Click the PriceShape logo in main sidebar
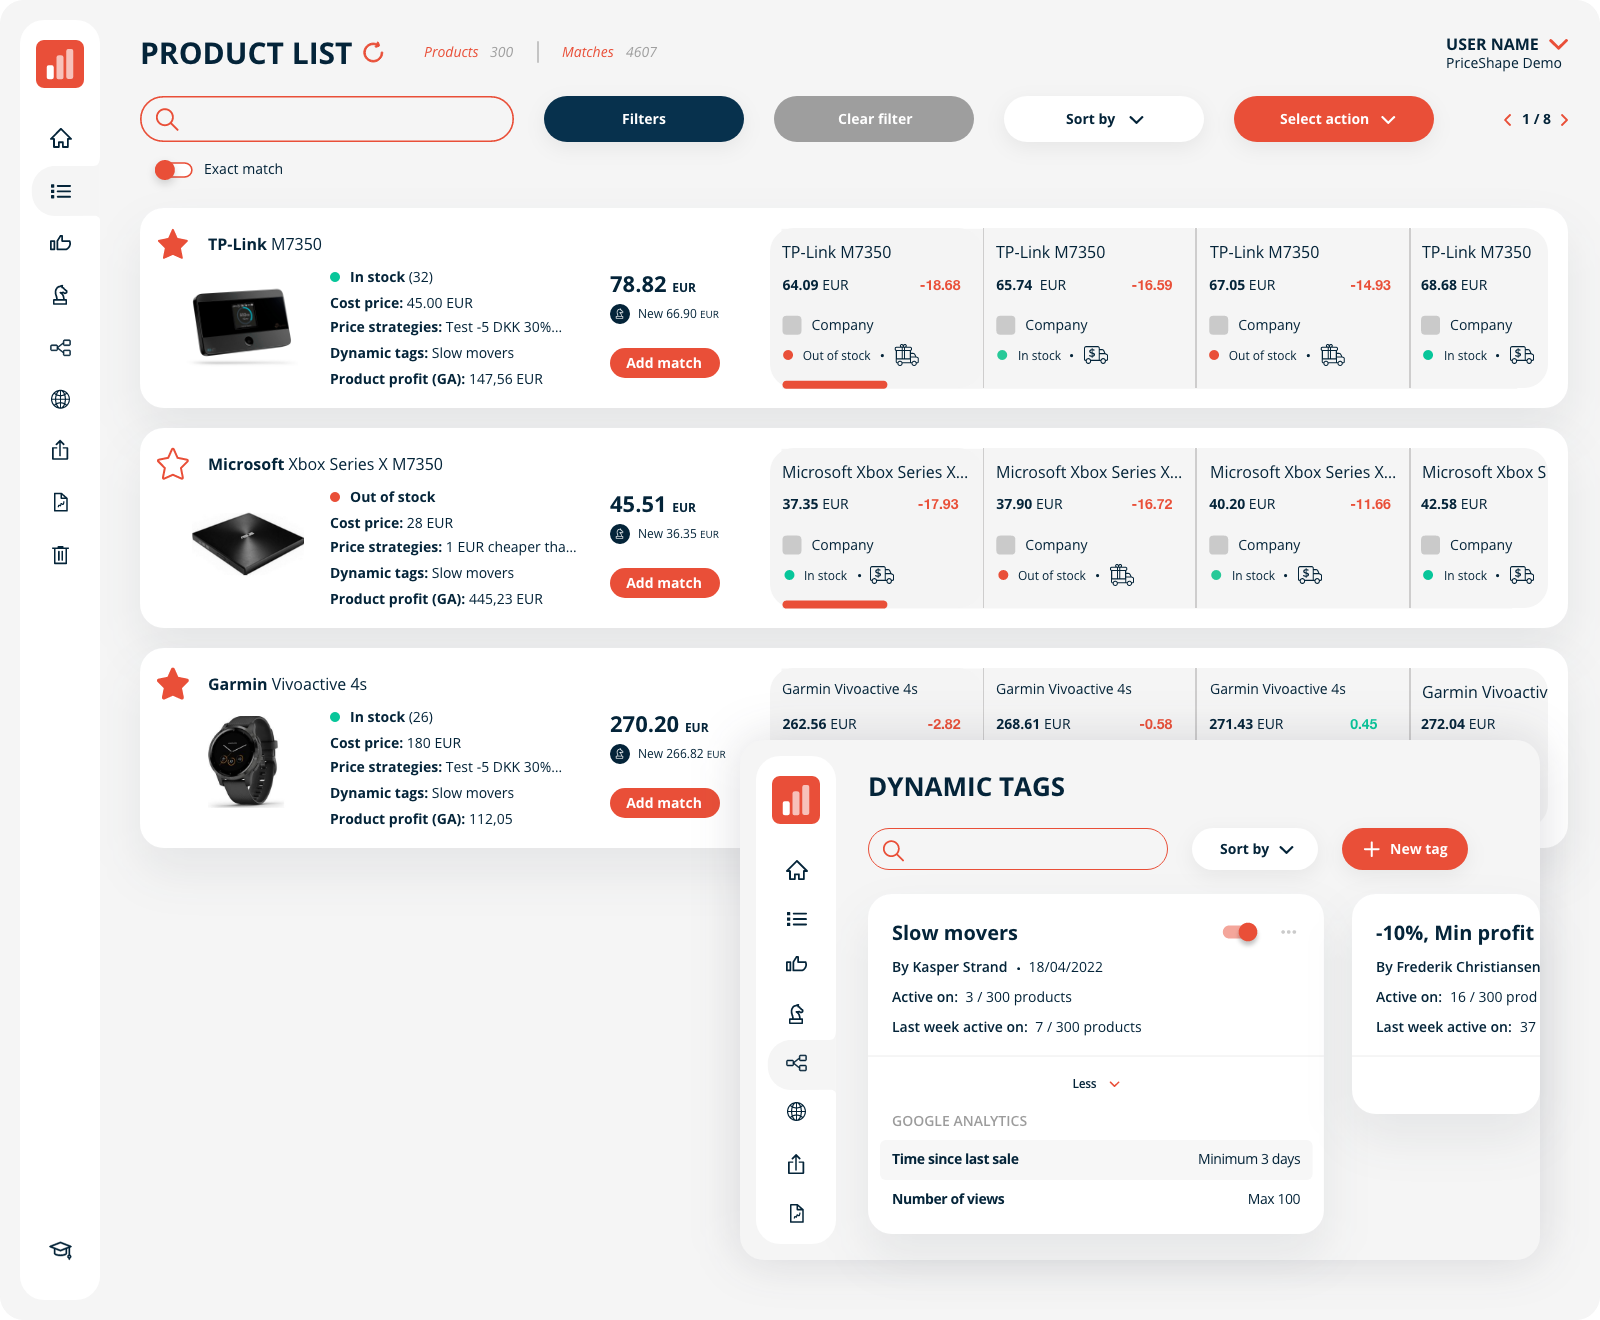The width and height of the screenshot is (1600, 1320). tap(60, 64)
